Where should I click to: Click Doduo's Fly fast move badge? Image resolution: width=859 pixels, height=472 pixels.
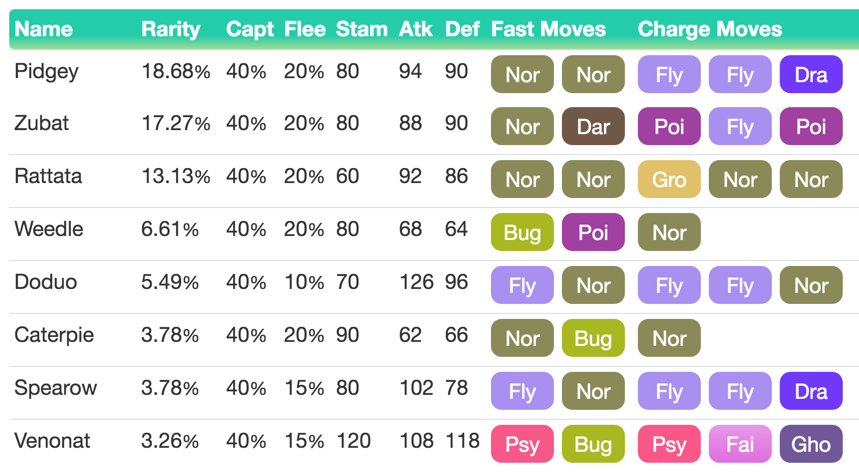tap(522, 285)
